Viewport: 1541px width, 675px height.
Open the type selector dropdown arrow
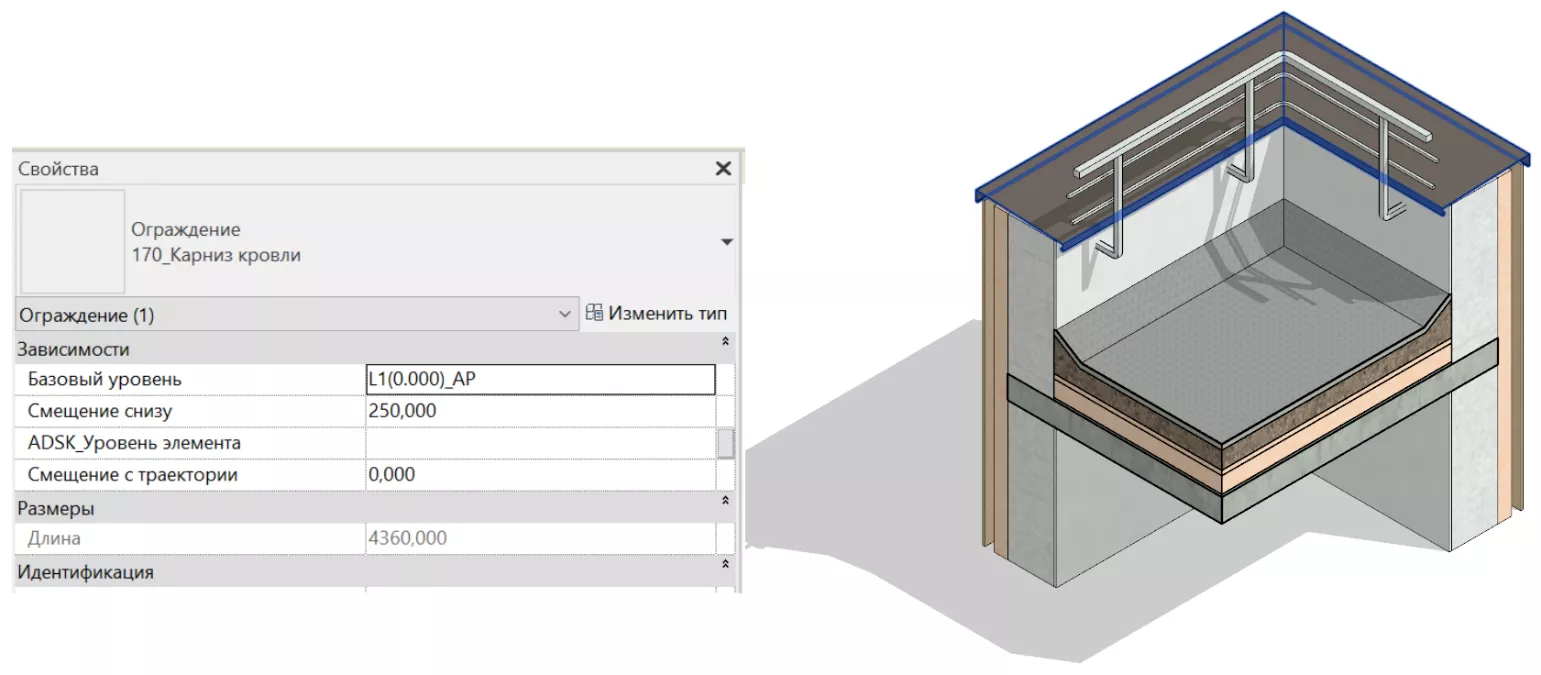pos(726,242)
